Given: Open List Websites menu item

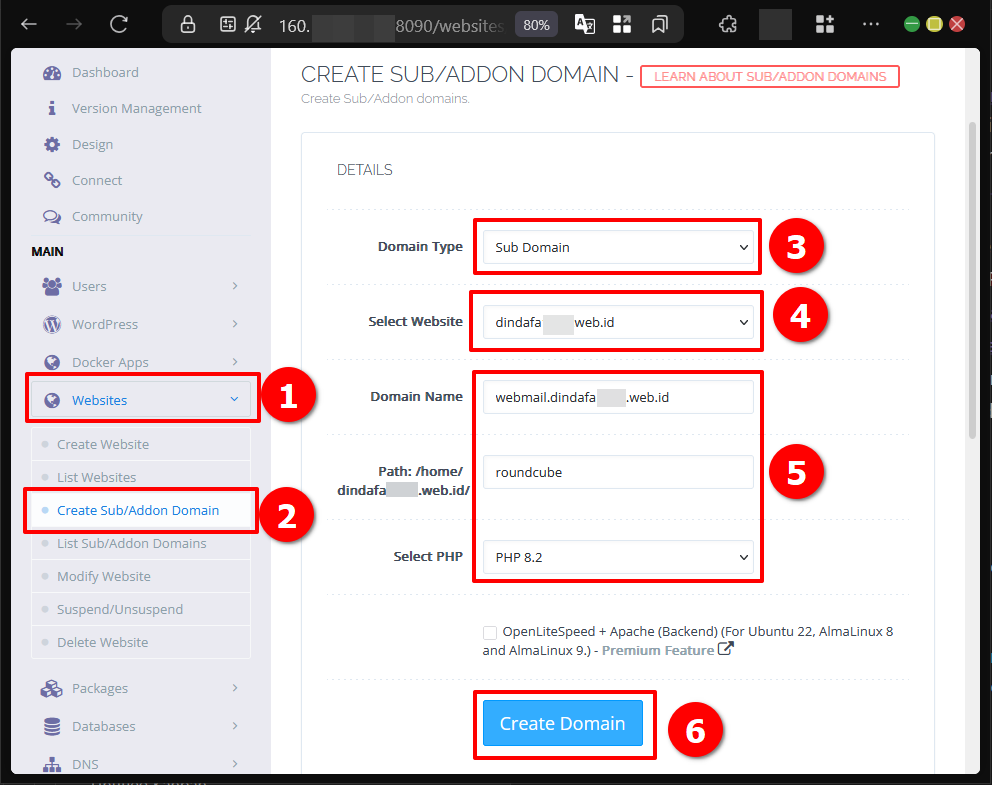Looking at the screenshot, I should coord(96,477).
